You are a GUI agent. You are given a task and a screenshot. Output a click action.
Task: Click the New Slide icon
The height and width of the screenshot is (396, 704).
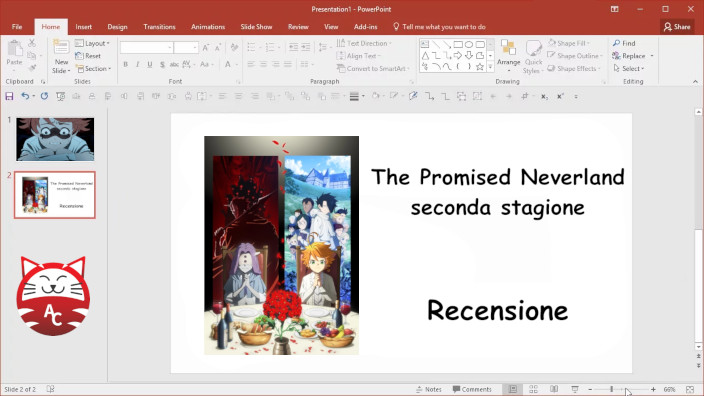pos(61,47)
